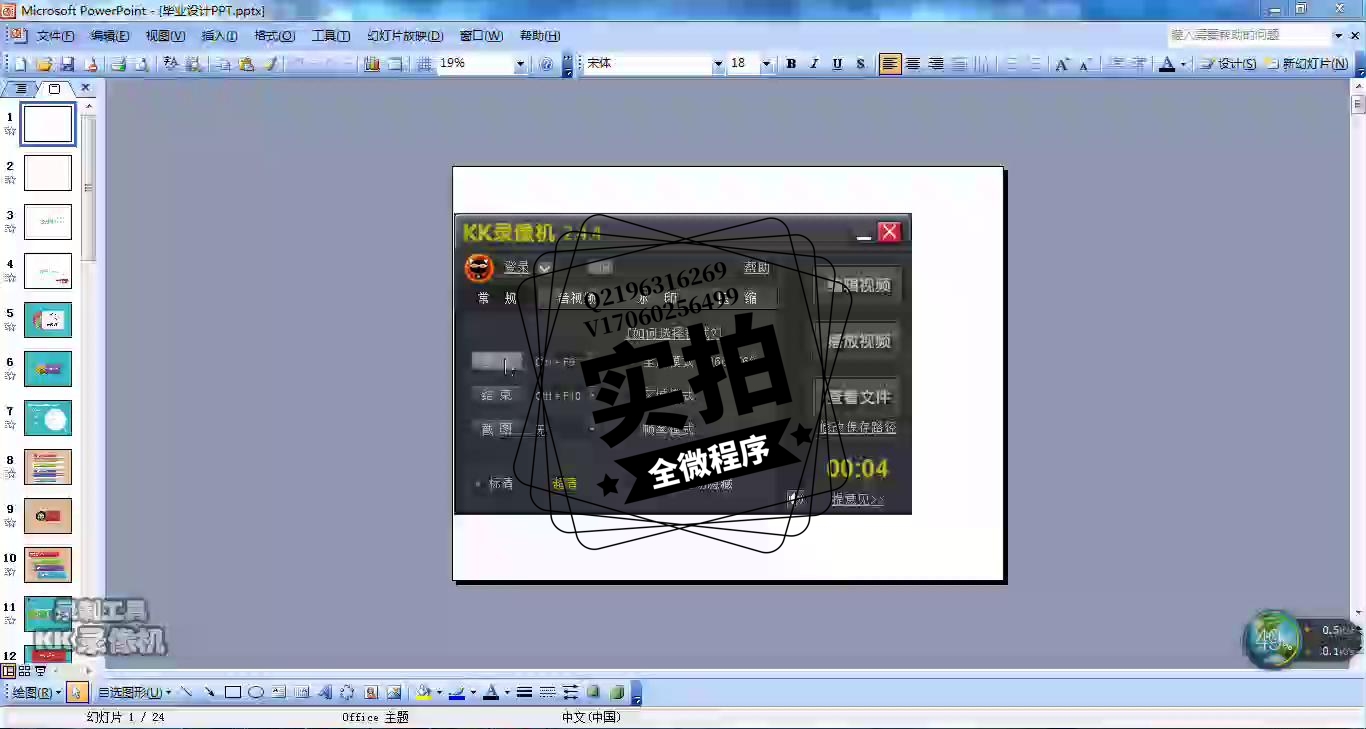Activate the Format Painter brush
This screenshot has height=729, width=1366.
[271, 64]
